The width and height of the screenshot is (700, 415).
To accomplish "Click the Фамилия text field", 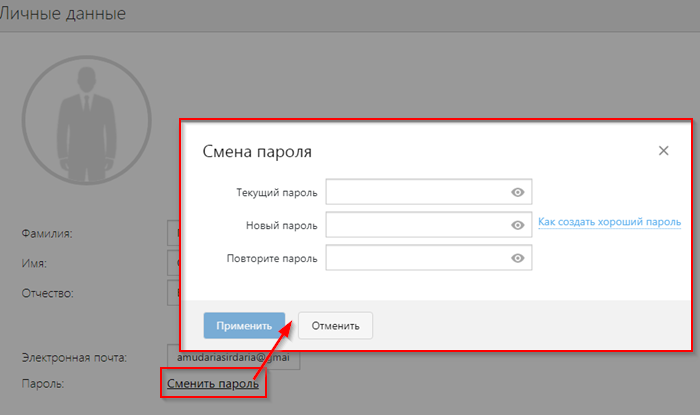I will click(x=172, y=234).
